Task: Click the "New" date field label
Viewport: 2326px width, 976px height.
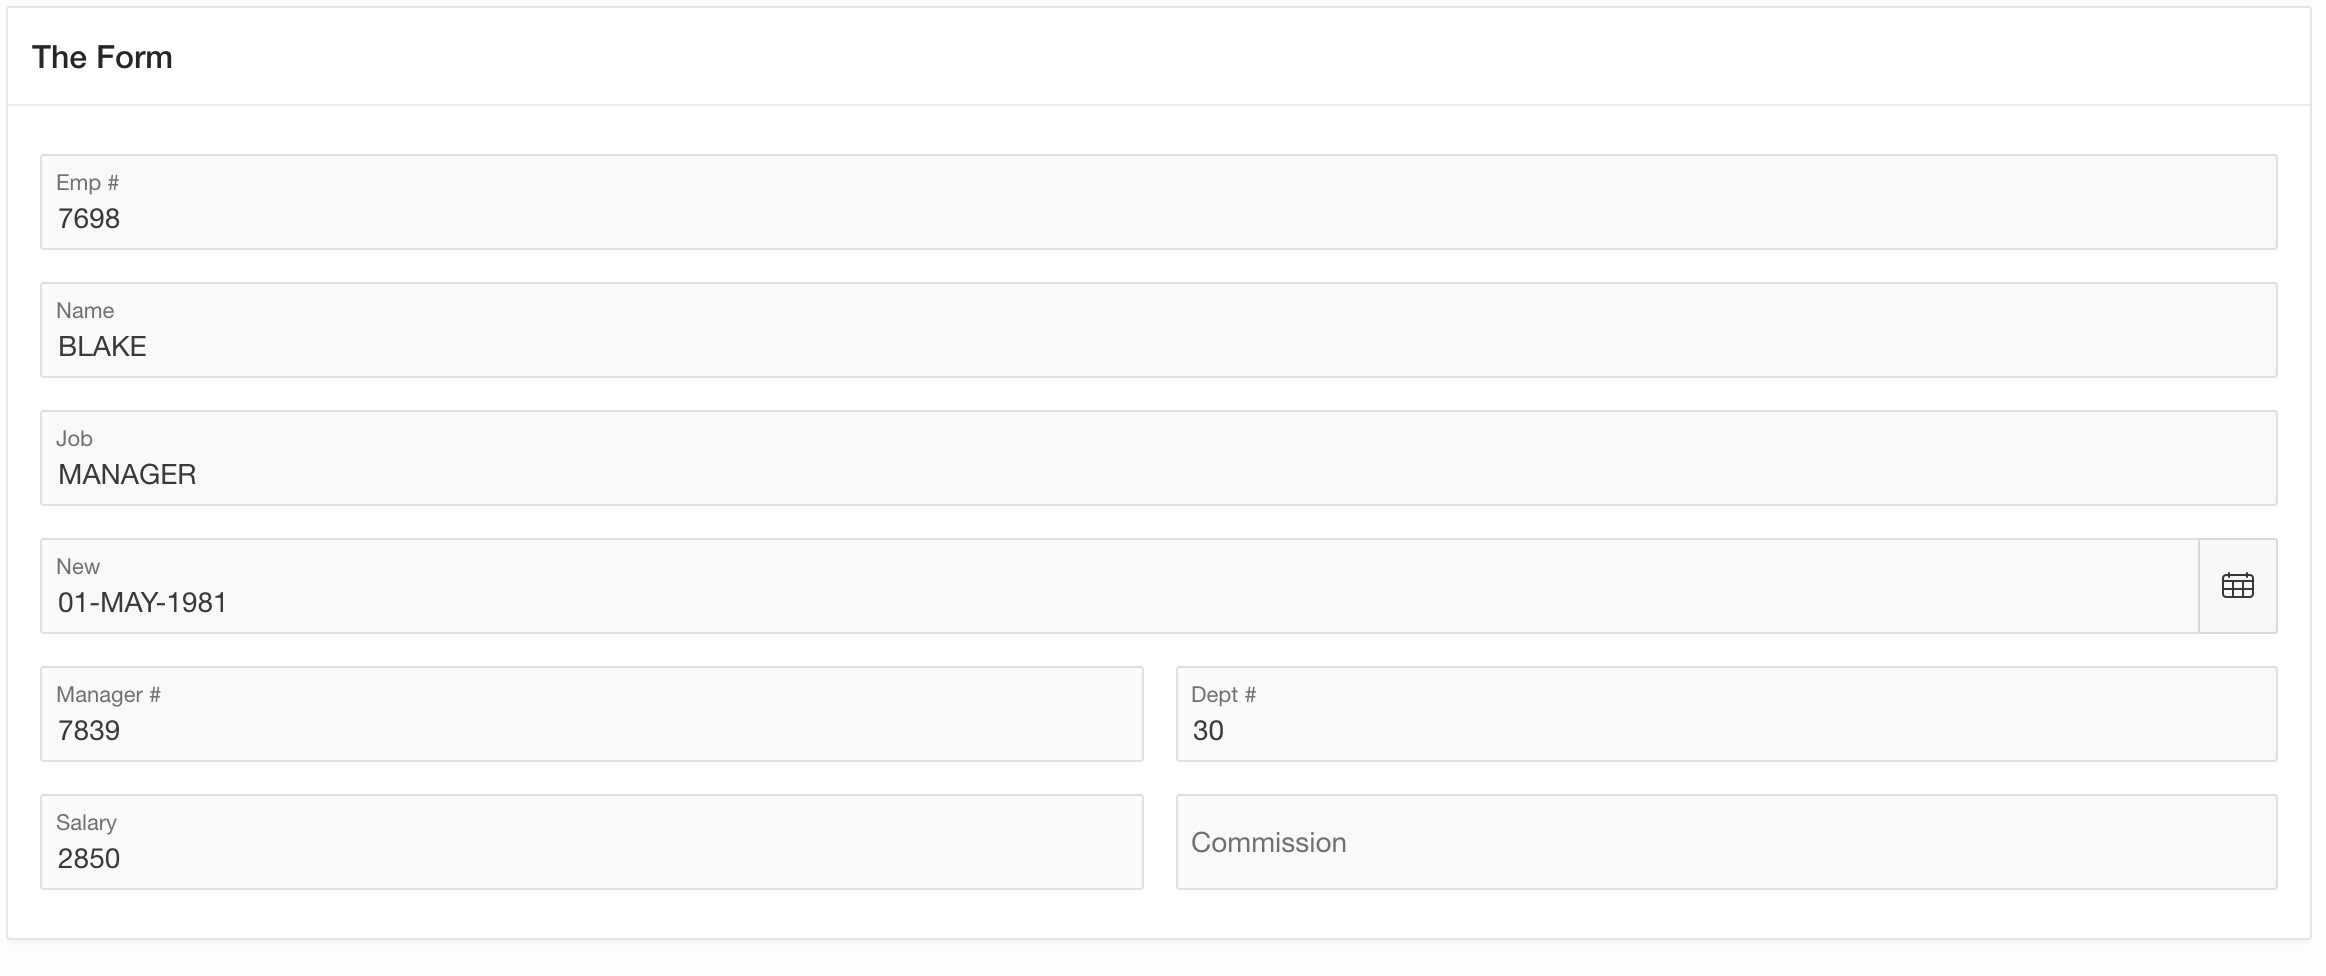Action: (x=78, y=566)
